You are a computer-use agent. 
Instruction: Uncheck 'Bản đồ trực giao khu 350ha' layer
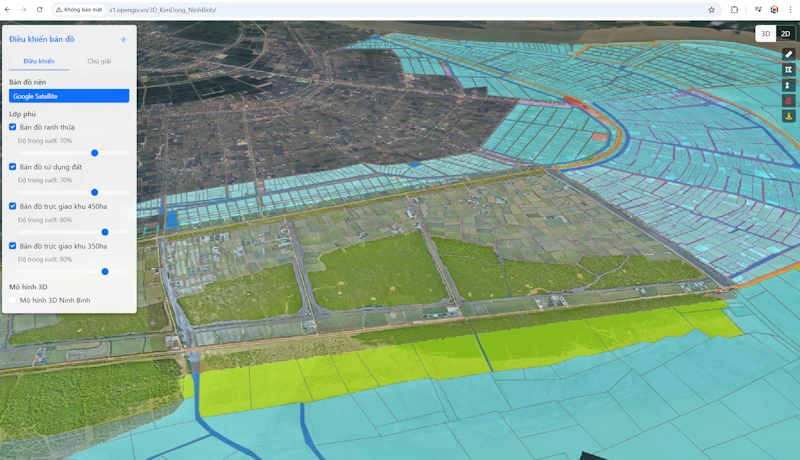click(13, 246)
